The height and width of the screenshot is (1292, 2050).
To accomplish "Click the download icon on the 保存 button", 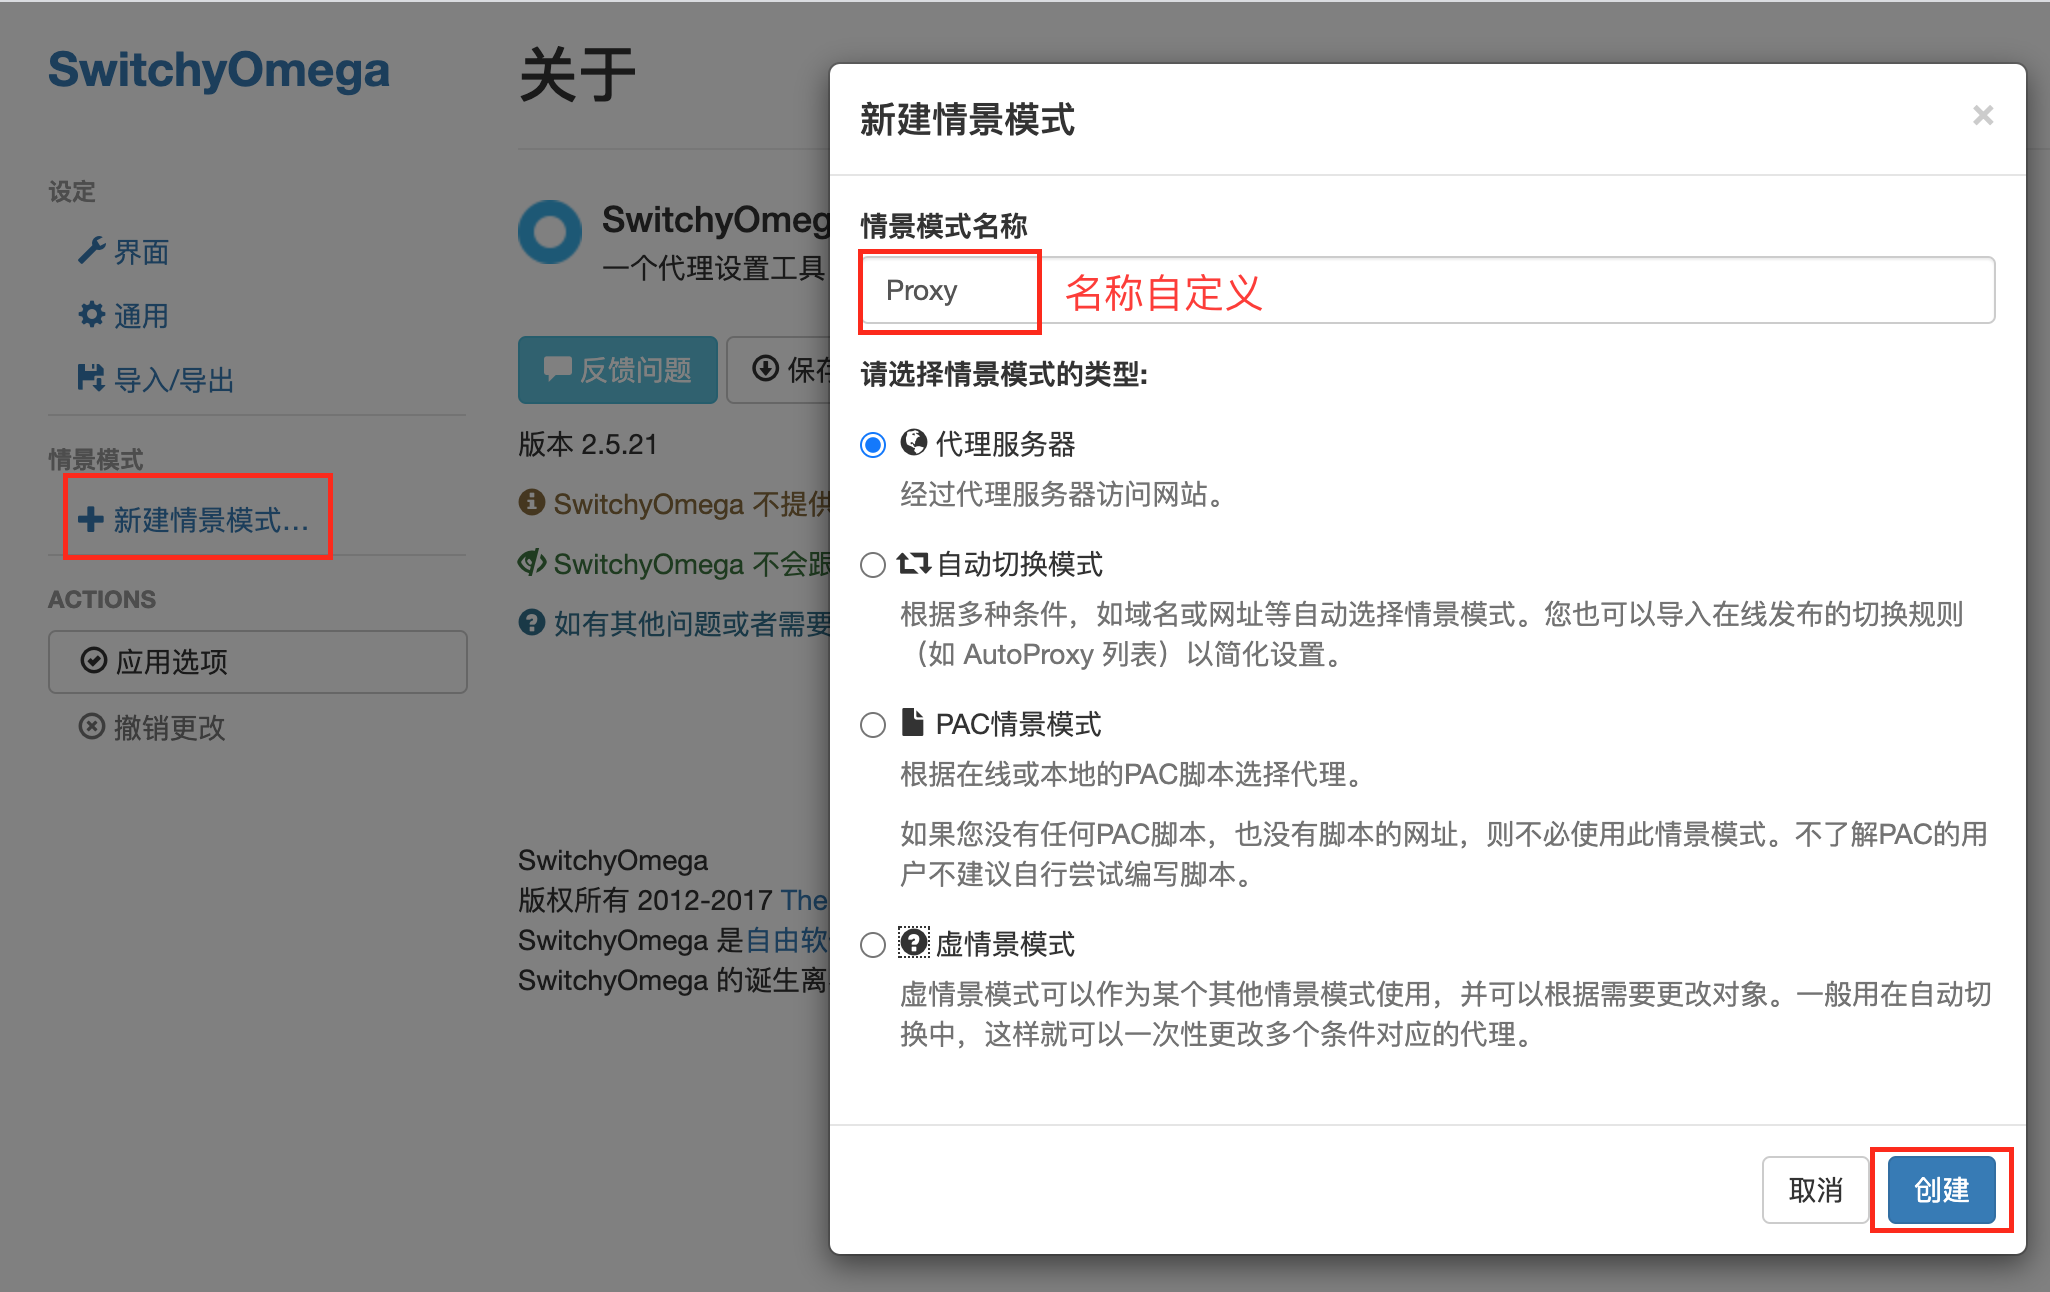I will 766,369.
